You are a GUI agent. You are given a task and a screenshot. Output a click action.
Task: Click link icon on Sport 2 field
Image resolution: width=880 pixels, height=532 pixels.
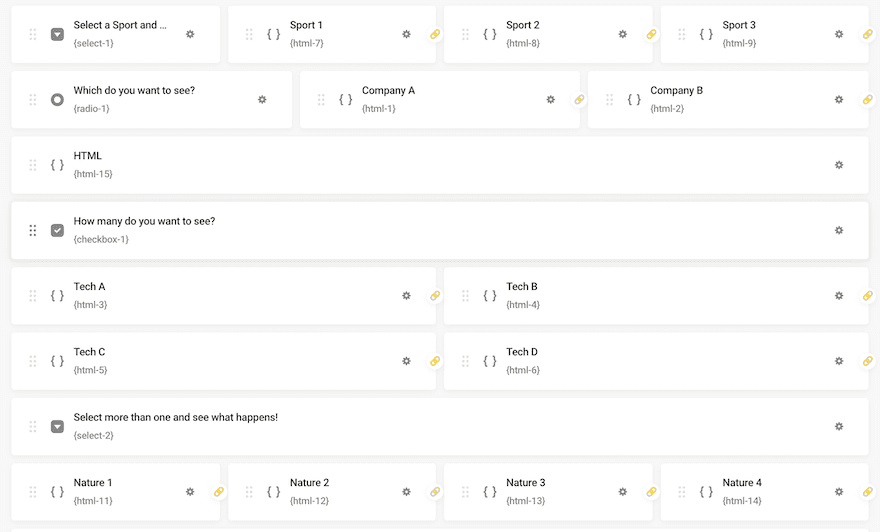pyautogui.click(x=651, y=34)
